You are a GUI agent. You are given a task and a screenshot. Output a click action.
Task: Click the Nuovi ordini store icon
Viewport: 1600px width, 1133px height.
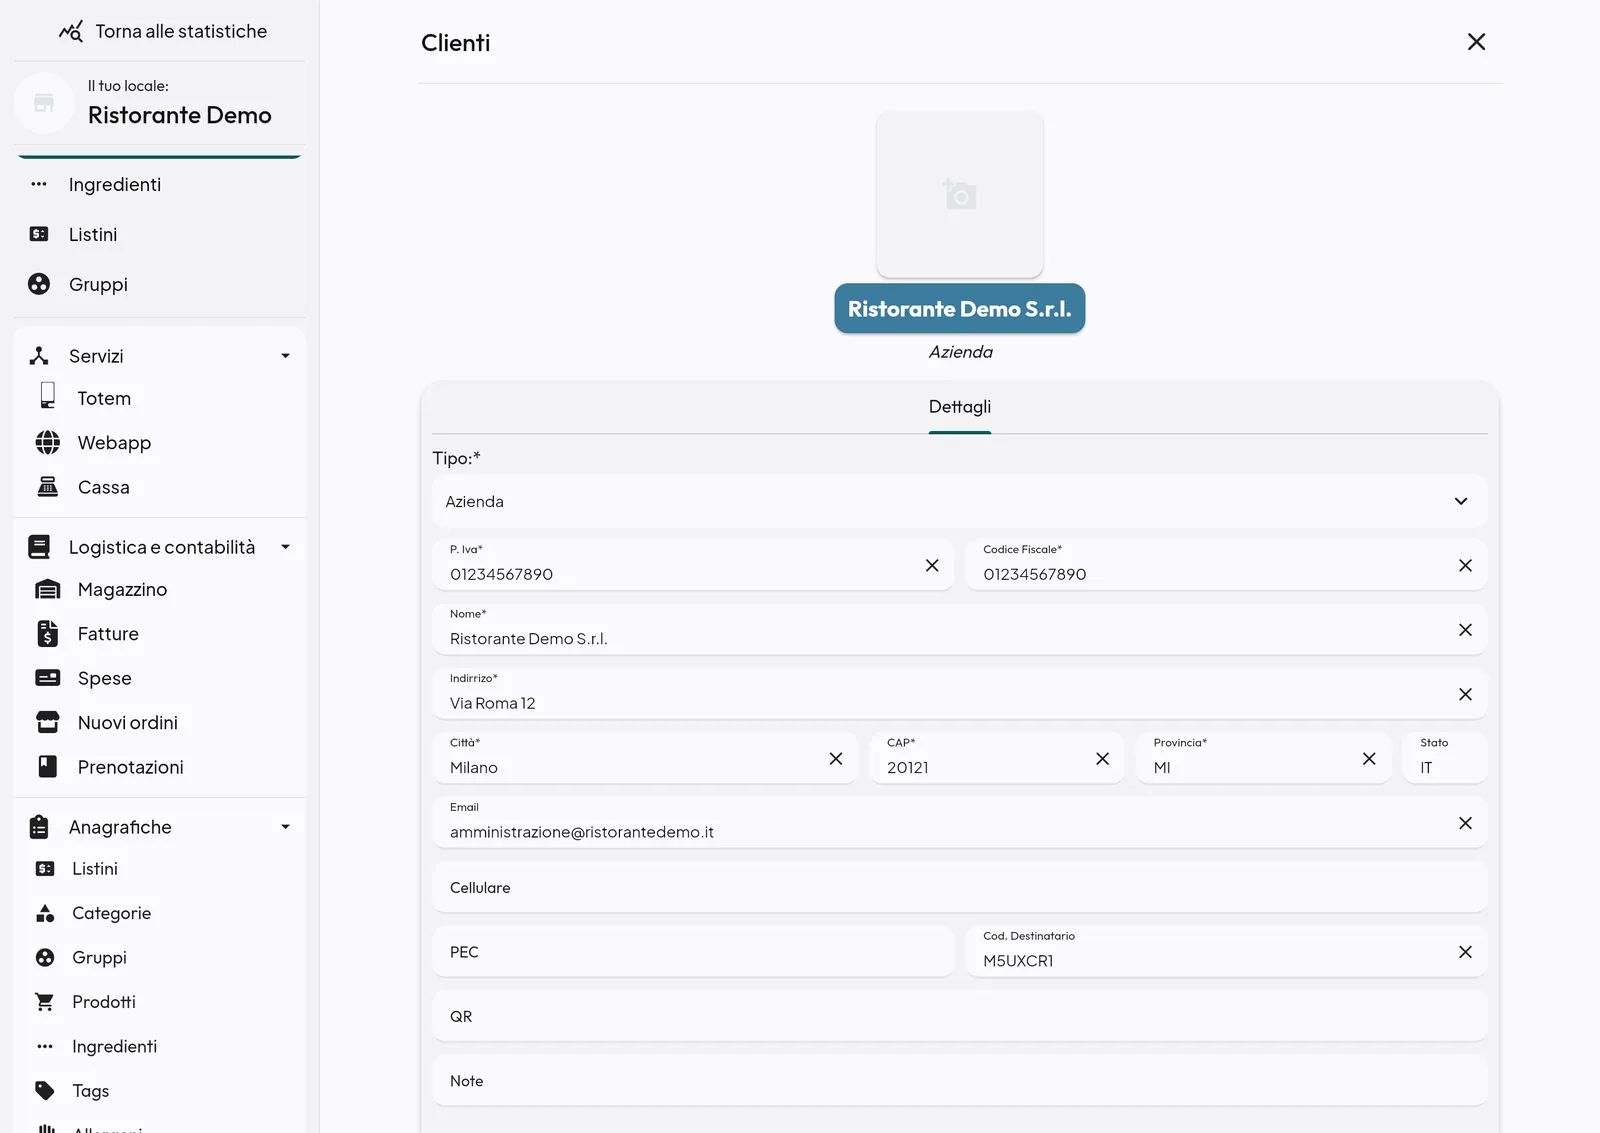(x=47, y=722)
